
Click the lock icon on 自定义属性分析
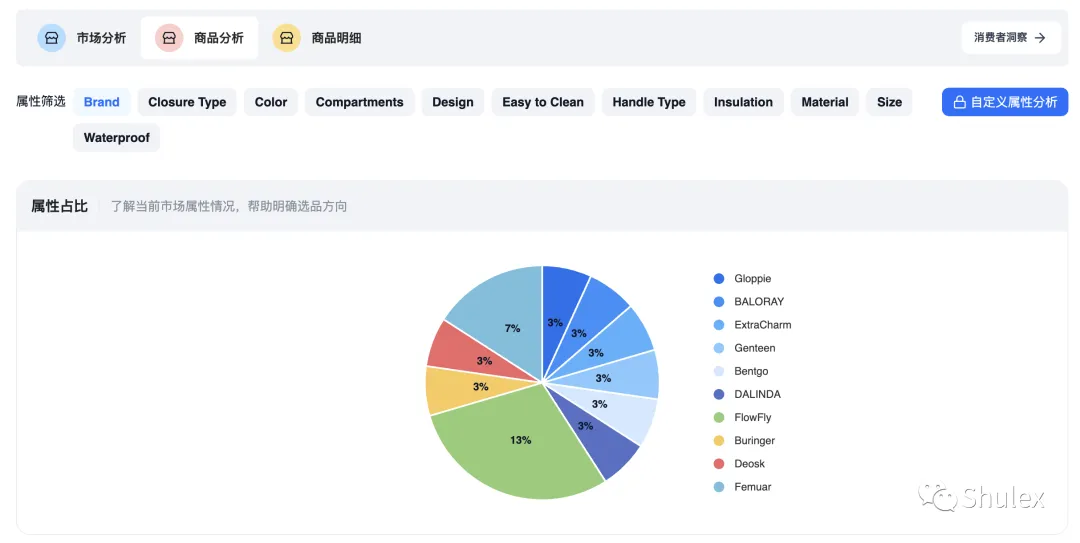point(959,102)
